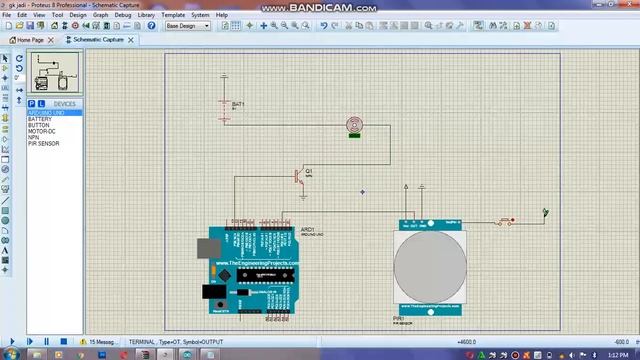Select ARDUINO UNO in the devices list

click(x=55, y=113)
